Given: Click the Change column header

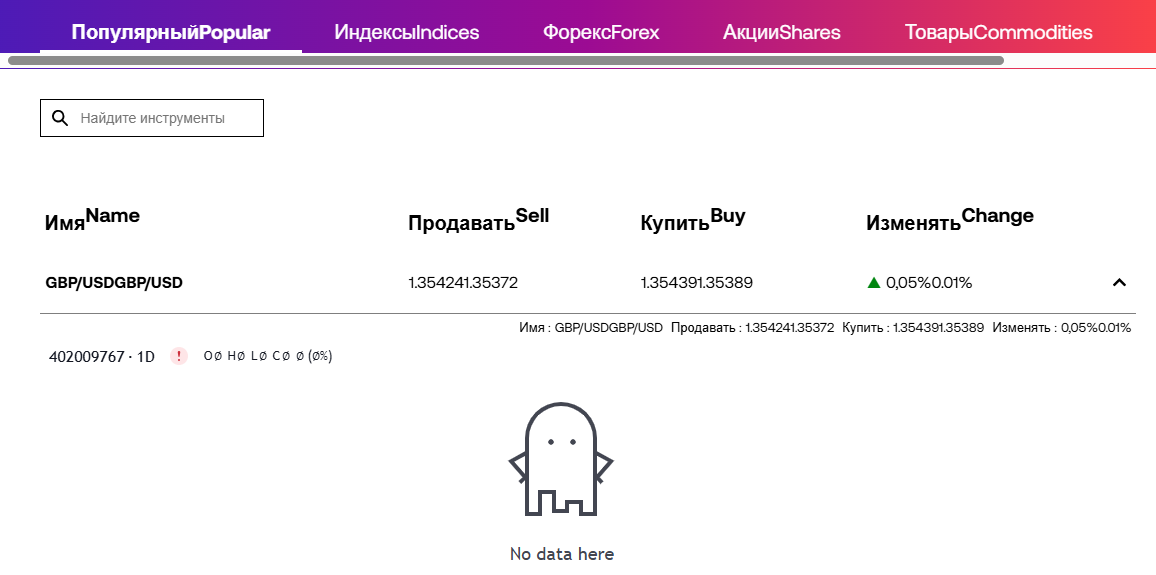Looking at the screenshot, I should click(x=950, y=219).
